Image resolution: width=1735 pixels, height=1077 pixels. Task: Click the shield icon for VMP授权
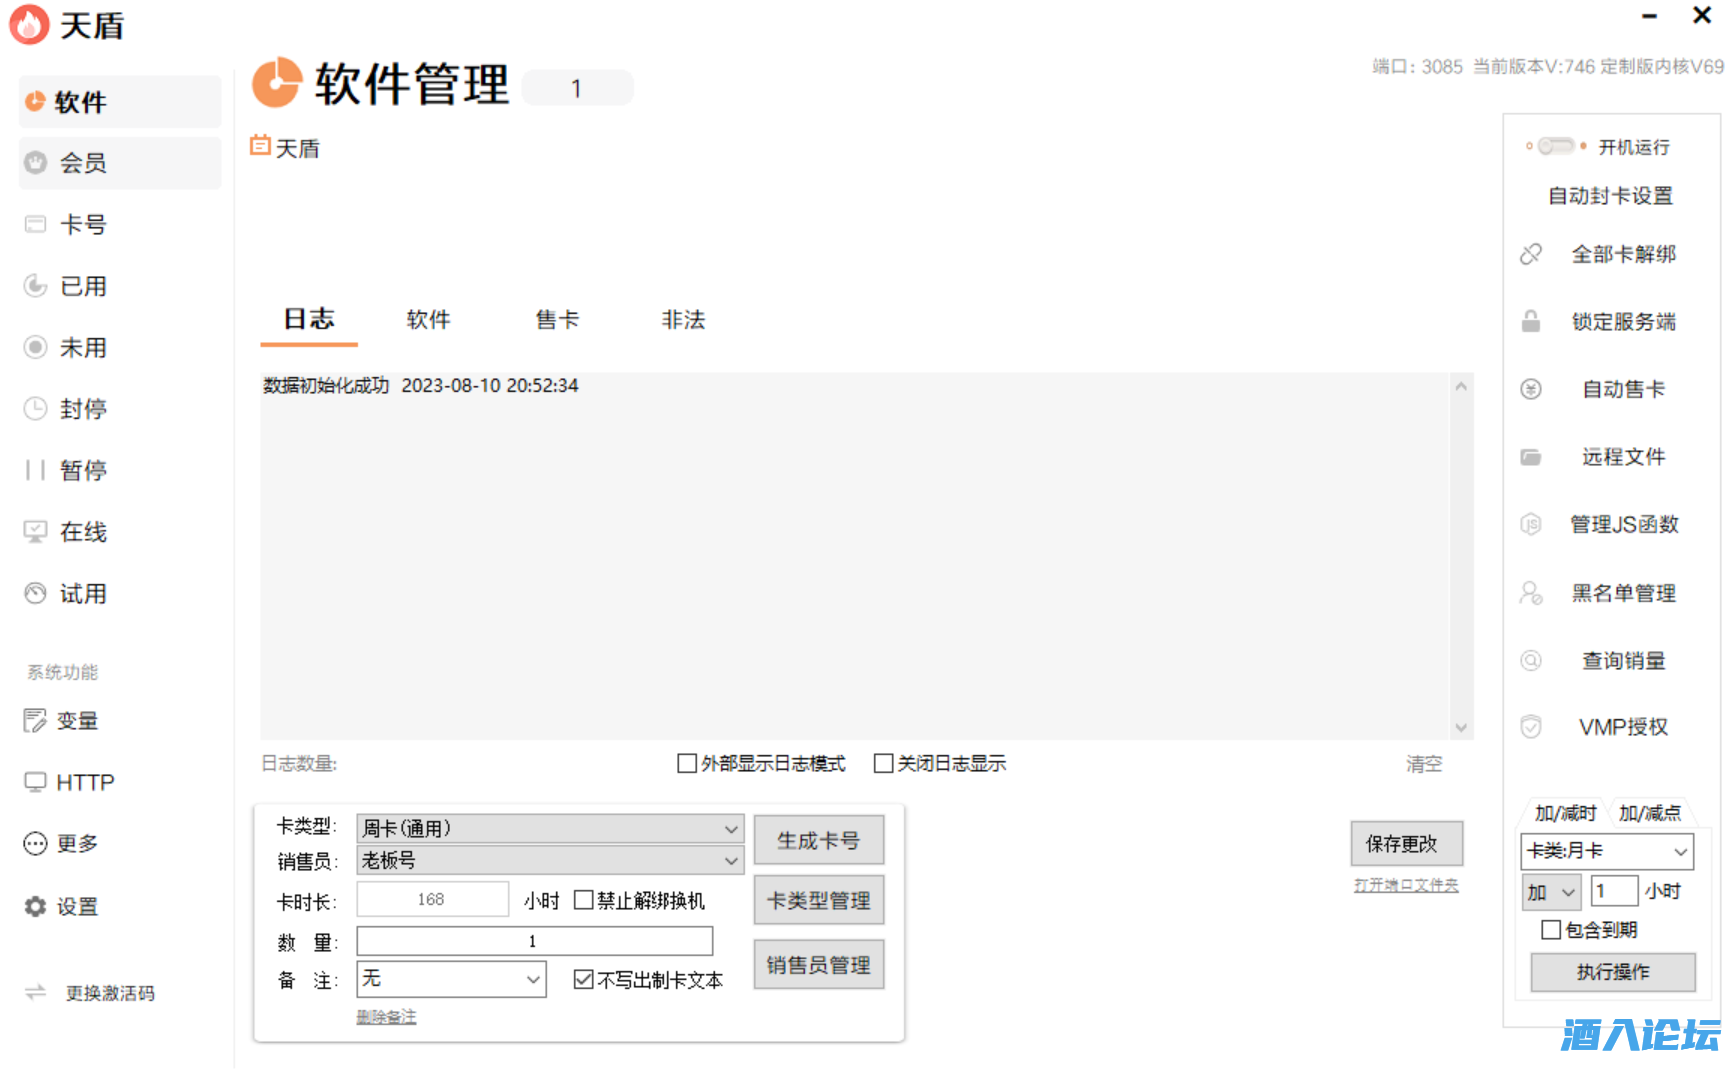pyautogui.click(x=1530, y=727)
